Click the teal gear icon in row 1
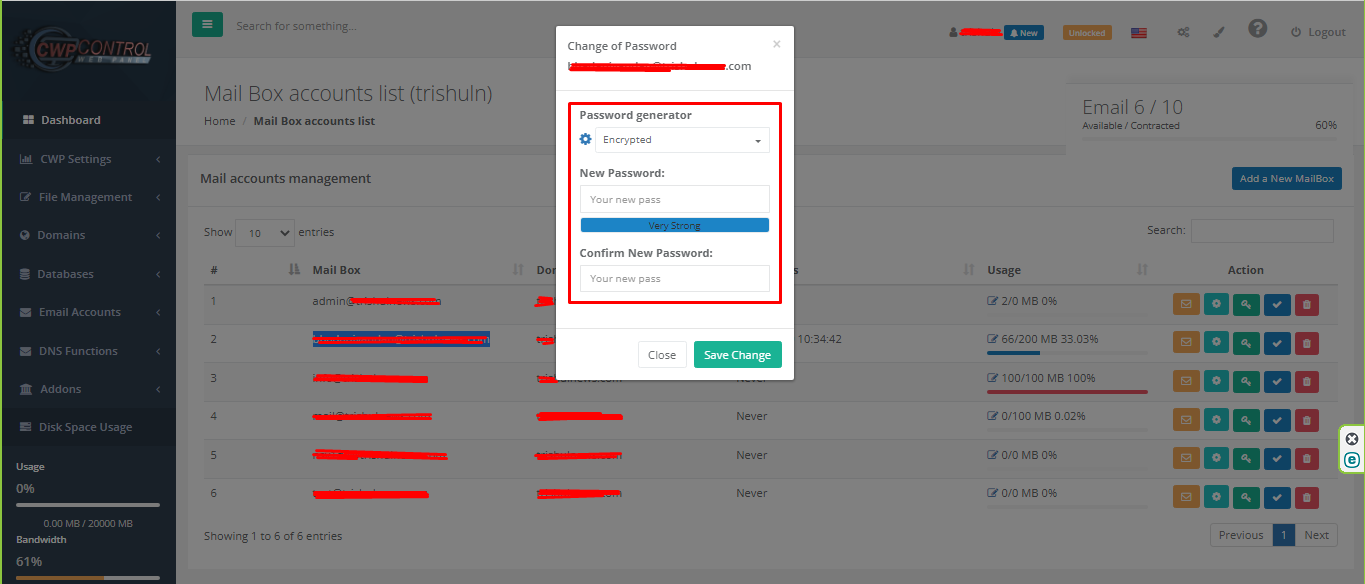 (1216, 305)
